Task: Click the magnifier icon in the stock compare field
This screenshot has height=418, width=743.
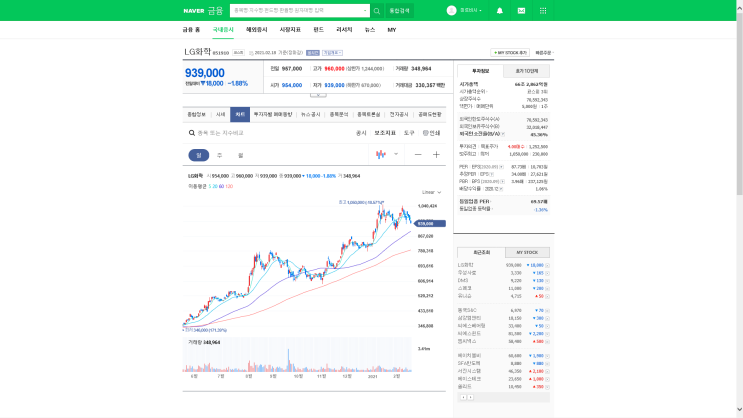Action: coord(191,133)
